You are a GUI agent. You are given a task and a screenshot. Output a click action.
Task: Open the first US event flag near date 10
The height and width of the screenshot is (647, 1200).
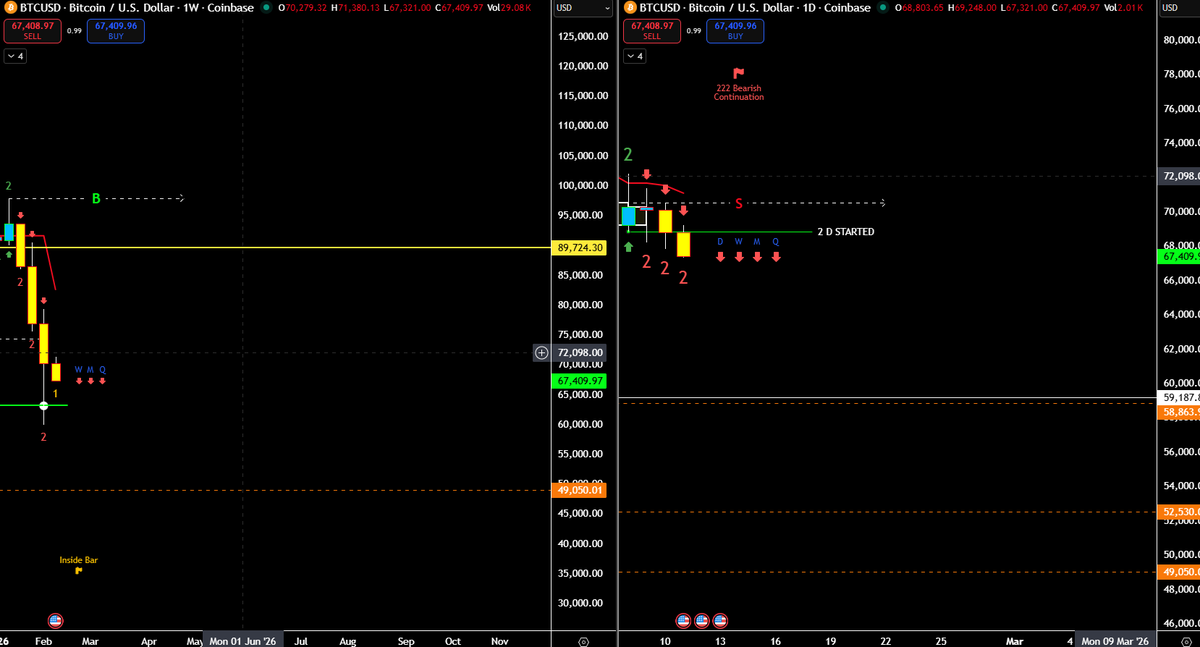(683, 620)
